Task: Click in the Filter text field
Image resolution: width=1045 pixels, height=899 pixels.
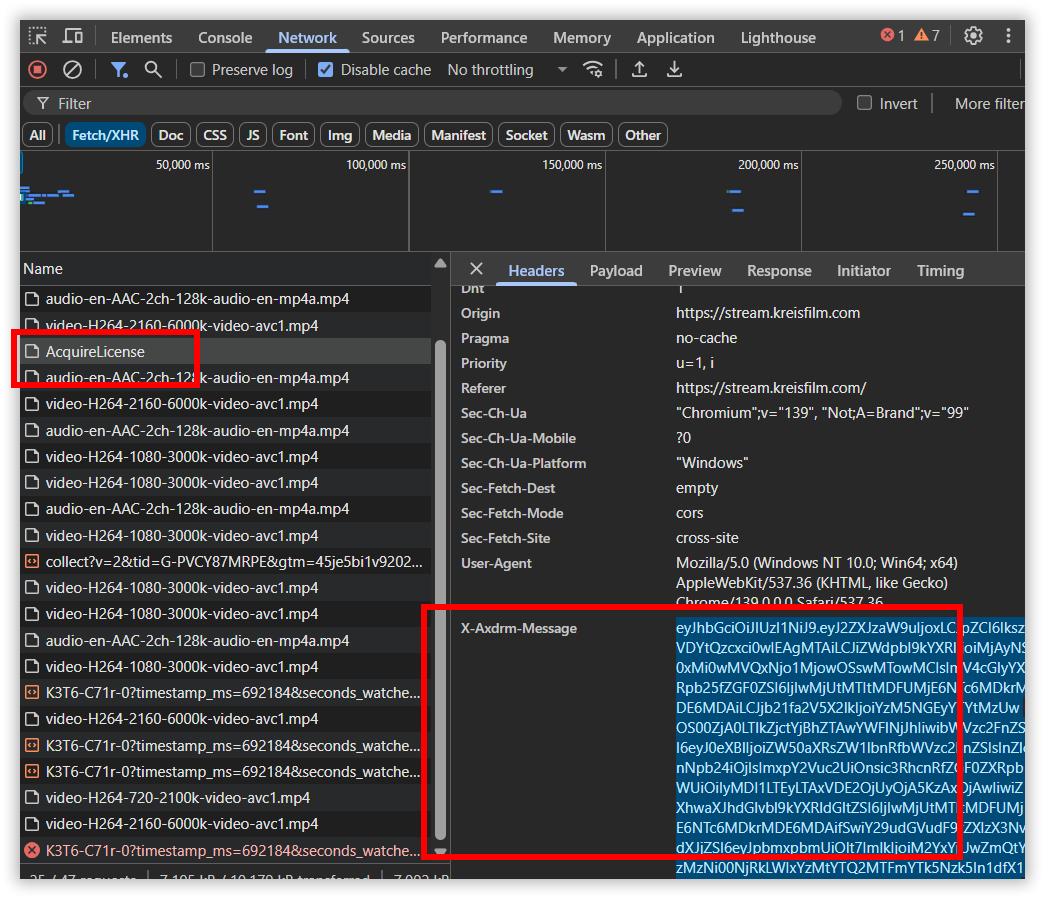Action: [x=440, y=103]
